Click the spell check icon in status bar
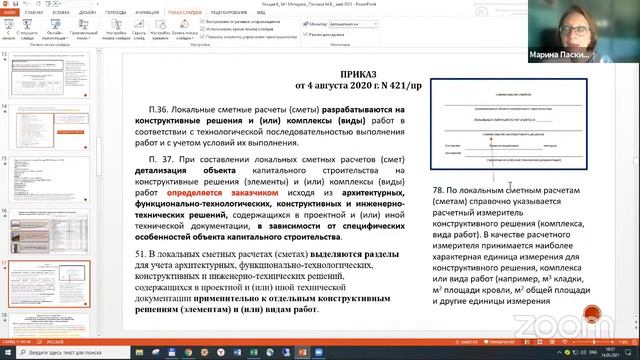 (x=40, y=342)
